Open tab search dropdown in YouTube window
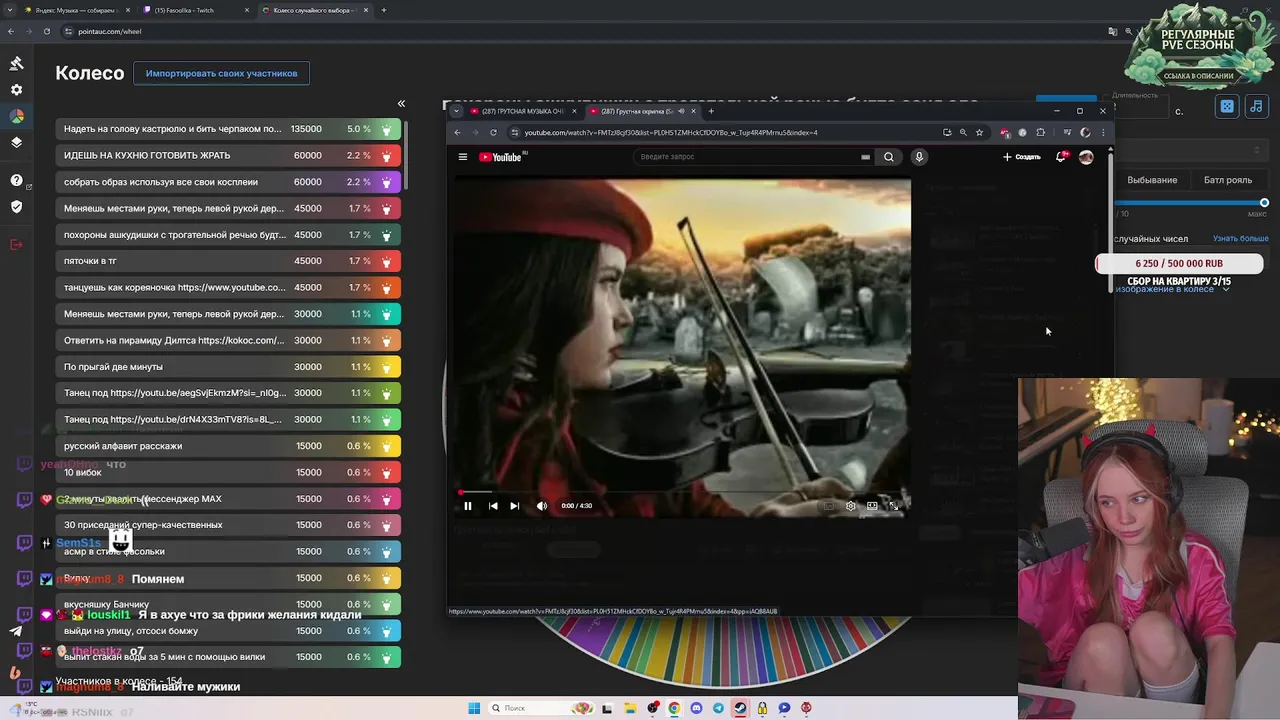Image resolution: width=1280 pixels, height=720 pixels. tap(457, 111)
